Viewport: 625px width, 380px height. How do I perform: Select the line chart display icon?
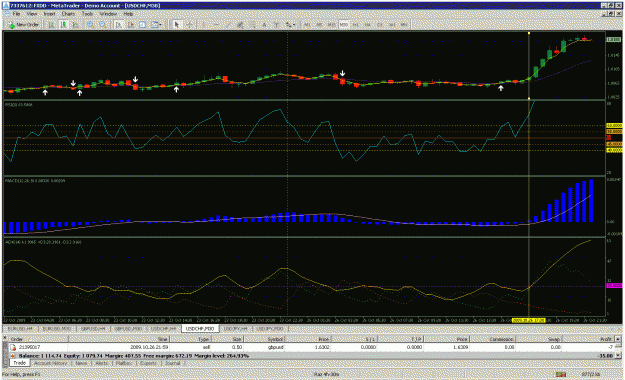pos(76,25)
